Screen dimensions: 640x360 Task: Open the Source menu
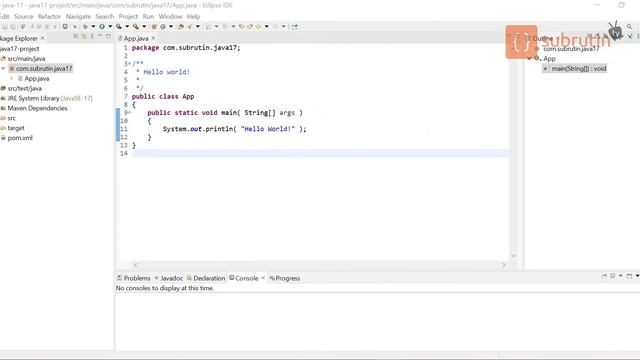(23, 16)
